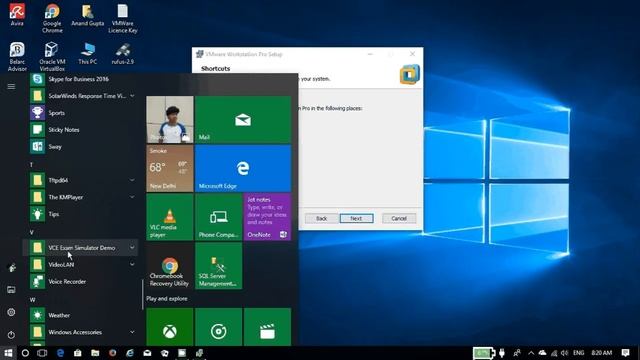The height and width of the screenshot is (360, 640).
Task: Click Next in VMware Setup
Action: pos(356,218)
